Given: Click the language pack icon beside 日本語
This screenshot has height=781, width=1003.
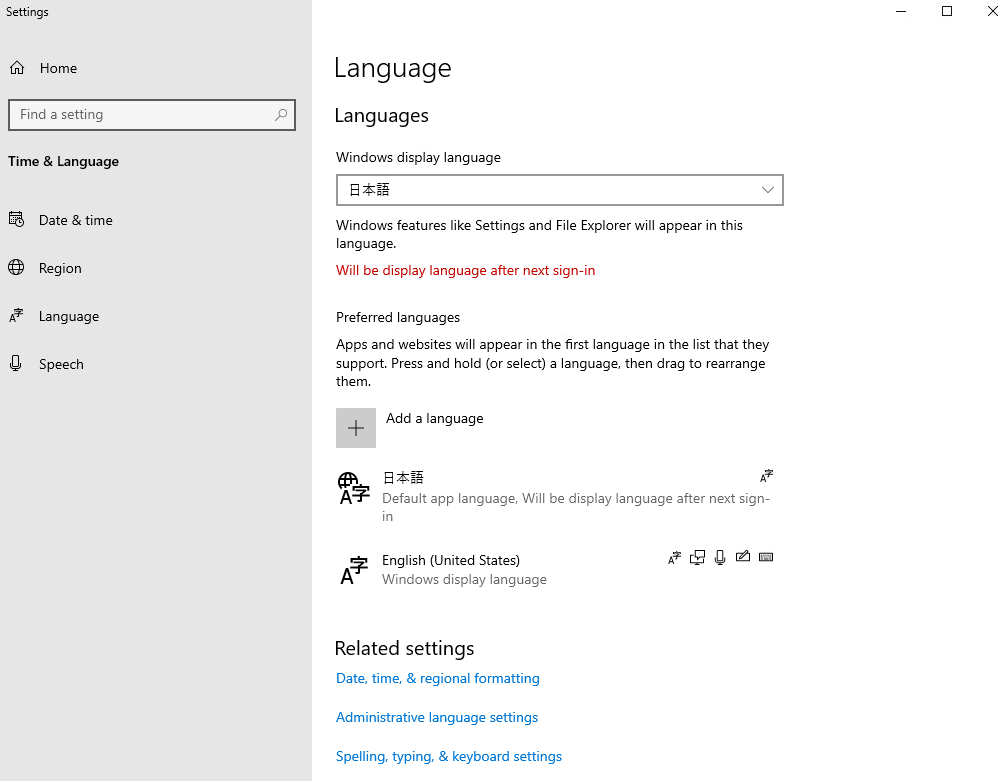Looking at the screenshot, I should click(x=766, y=476).
